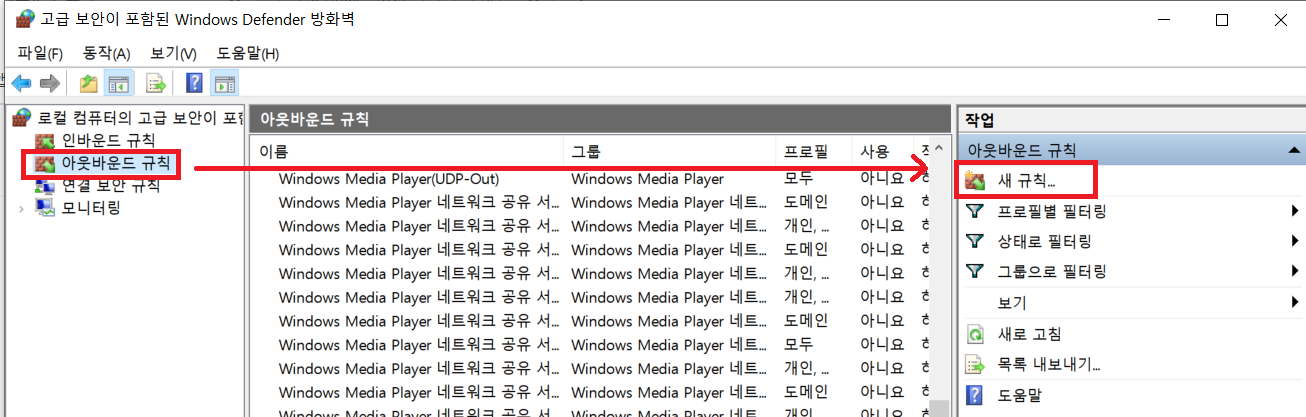Click 아니요 in the UDP-Out rule row

click(883, 179)
